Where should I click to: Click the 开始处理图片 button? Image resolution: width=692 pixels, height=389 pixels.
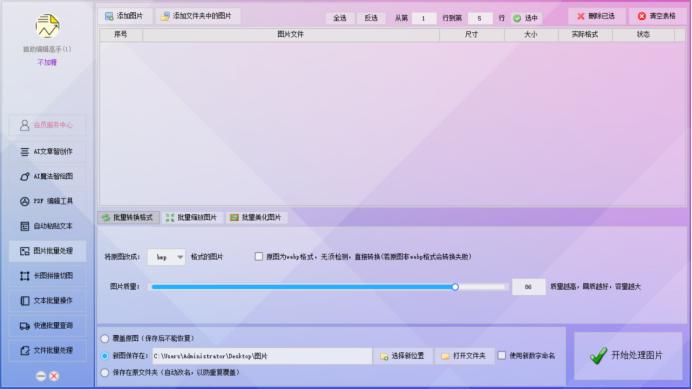coord(628,356)
